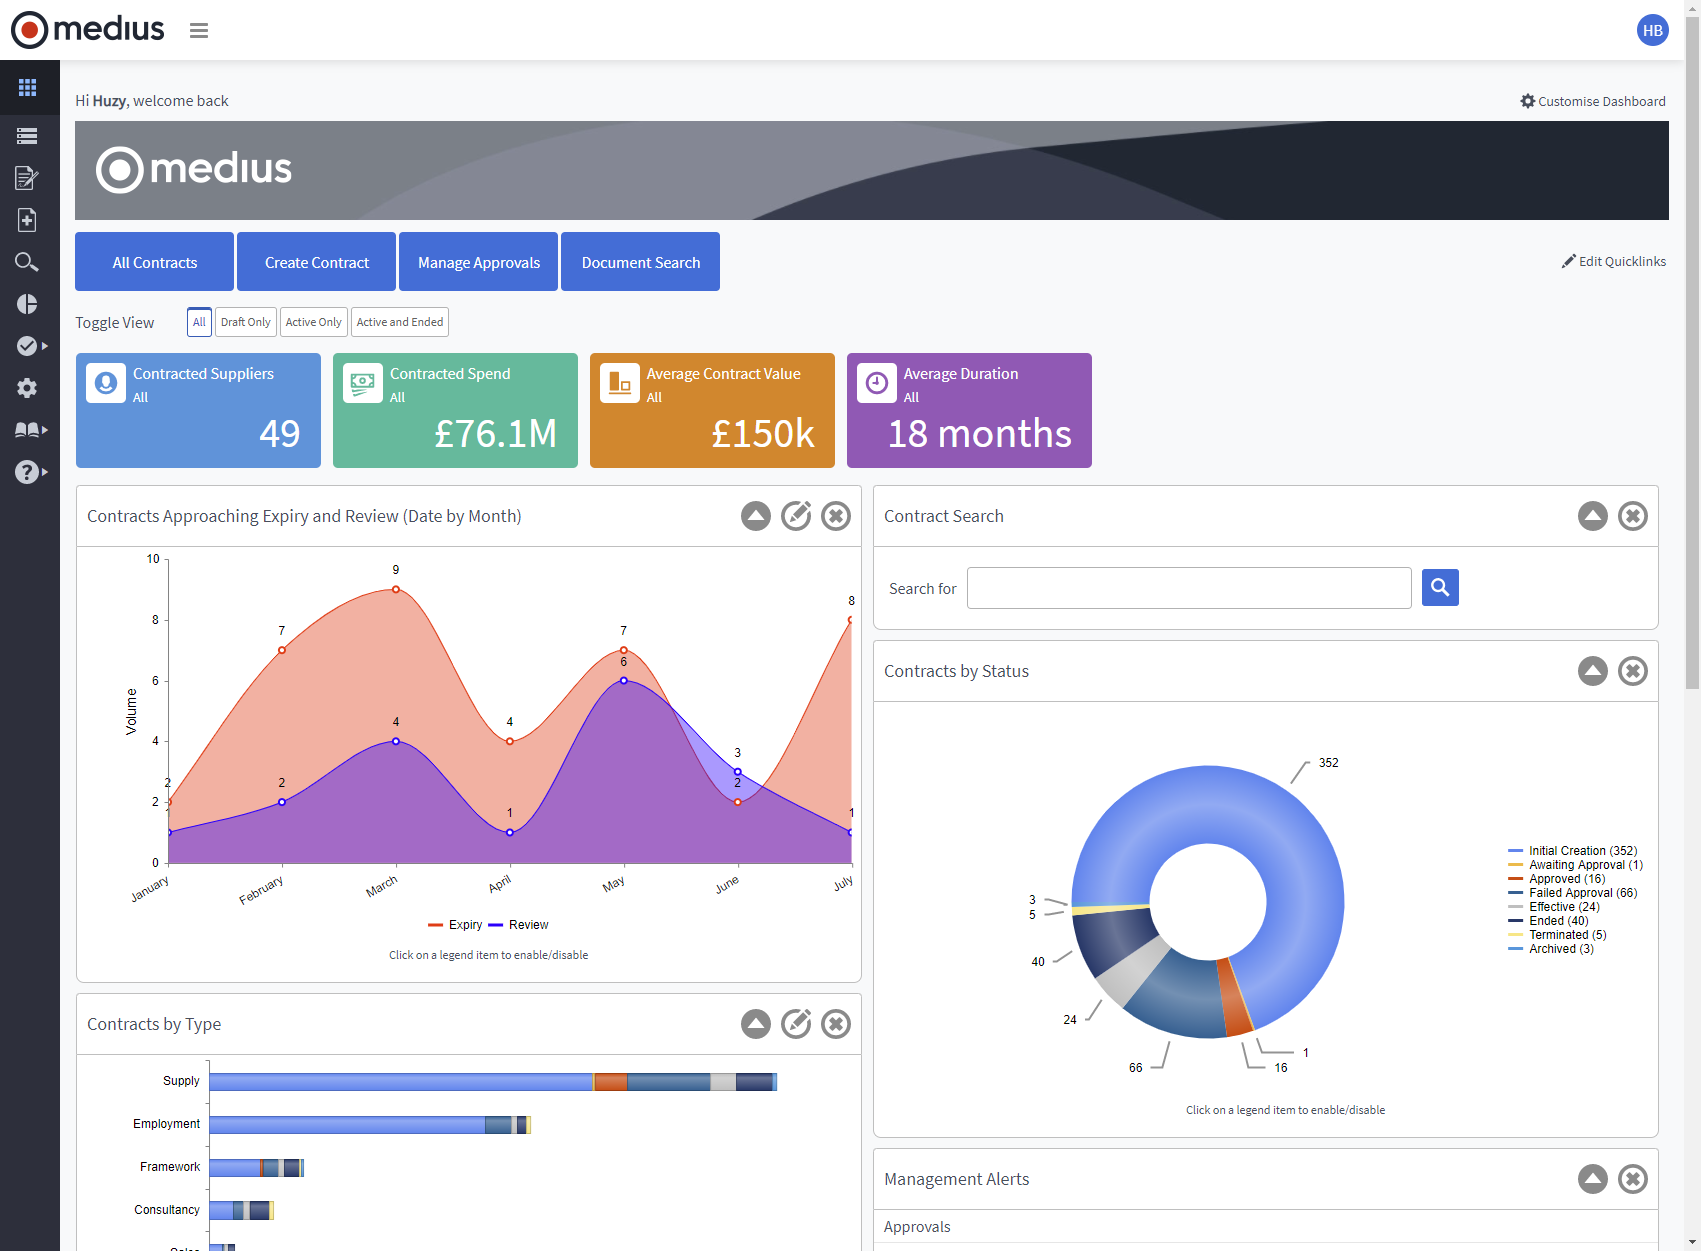This screenshot has width=1701, height=1251.
Task: Collapse the Contracts by Type widget
Action: coord(756,1024)
